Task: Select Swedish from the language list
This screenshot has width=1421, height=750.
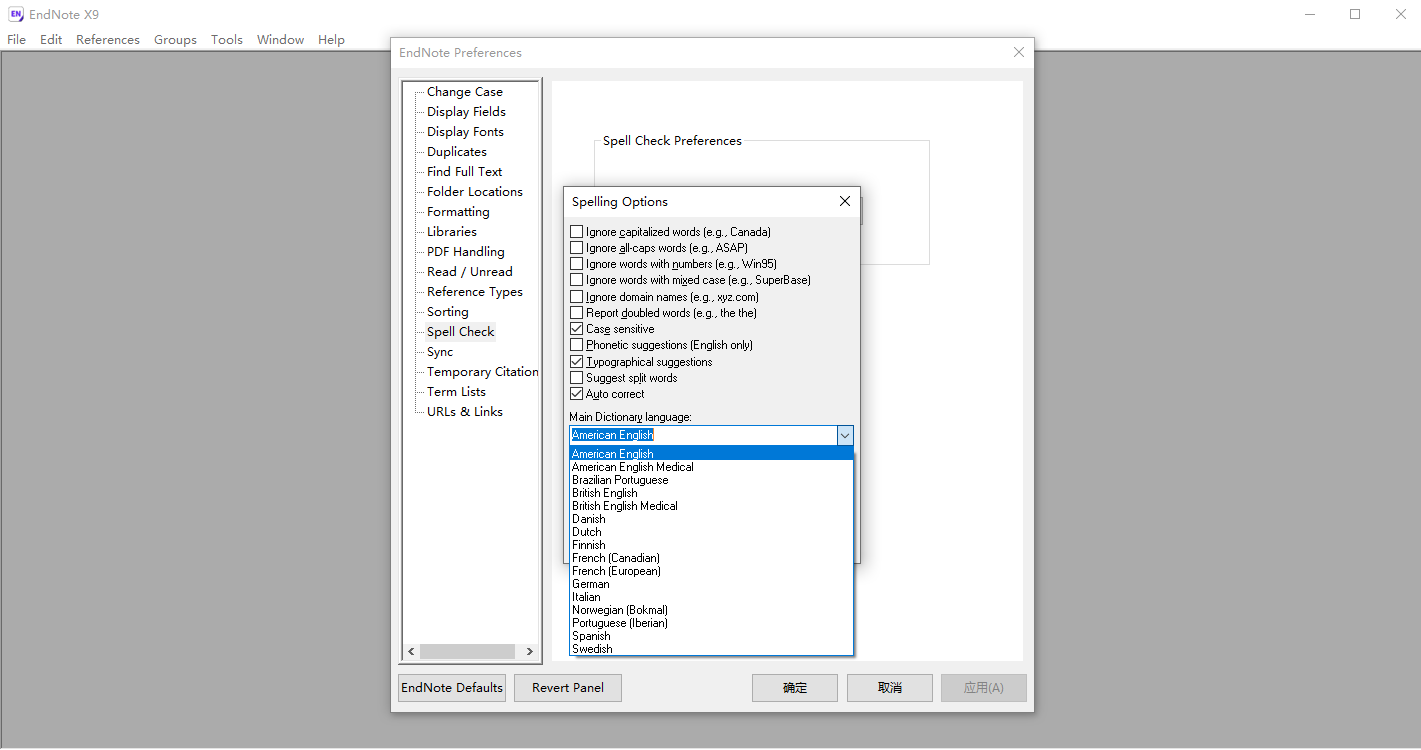Action: (x=711, y=649)
